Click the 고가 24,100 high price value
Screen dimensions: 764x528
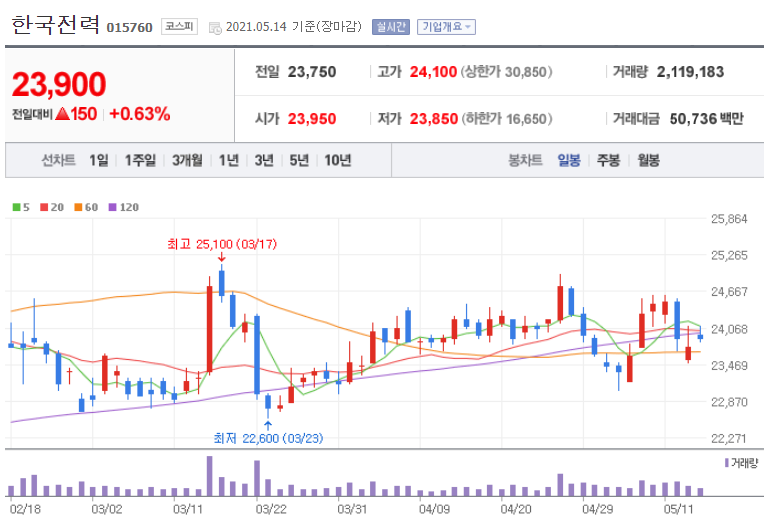433,72
